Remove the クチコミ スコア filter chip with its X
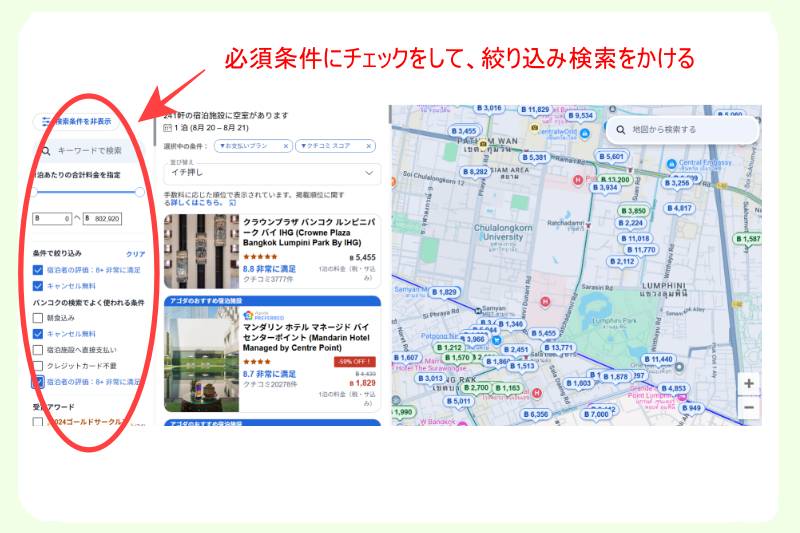 point(368,146)
